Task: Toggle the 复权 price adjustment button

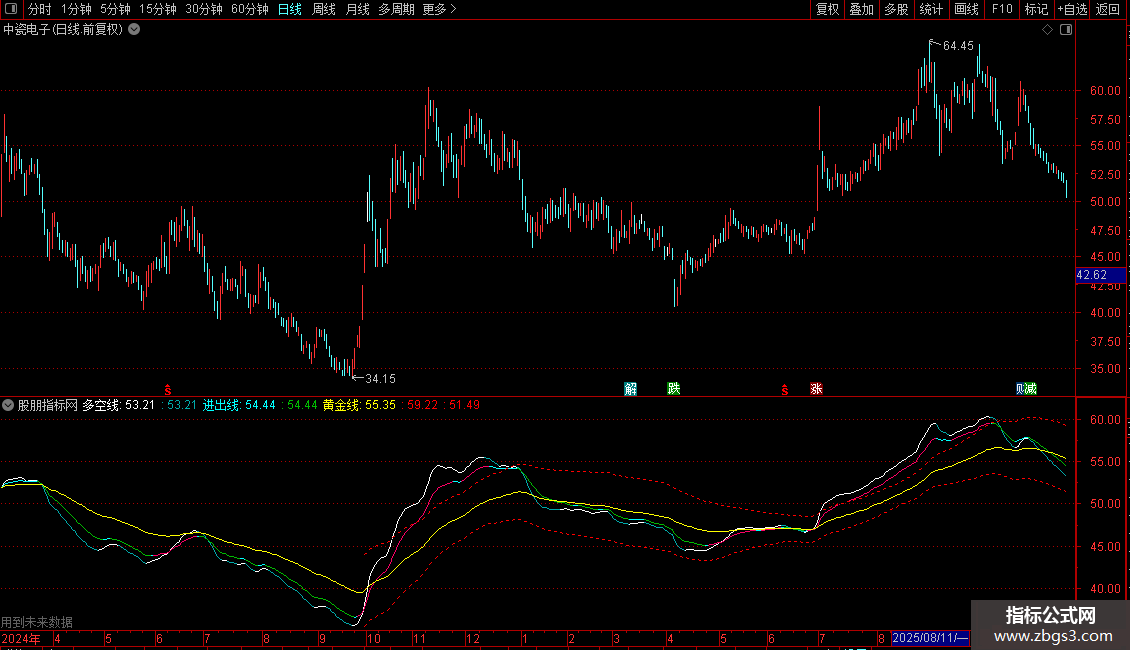Action: tap(827, 9)
